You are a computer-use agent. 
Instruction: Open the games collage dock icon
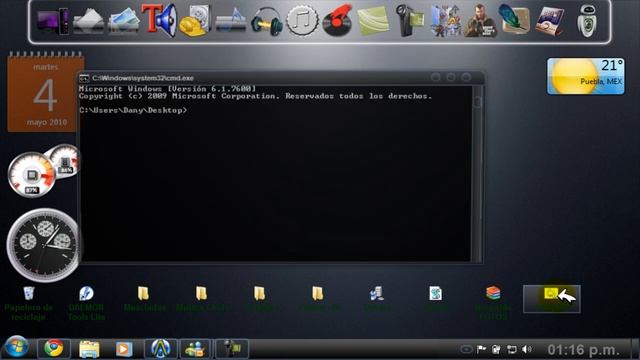click(445, 21)
